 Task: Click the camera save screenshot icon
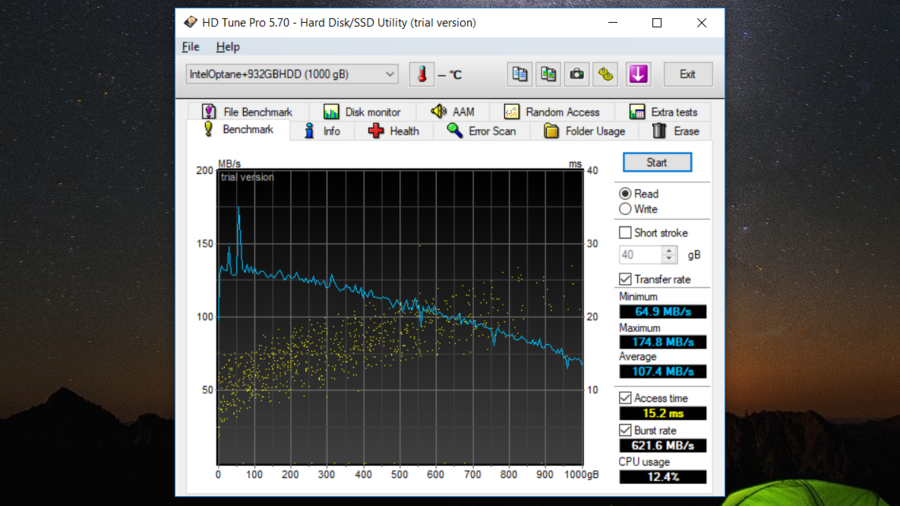[577, 74]
